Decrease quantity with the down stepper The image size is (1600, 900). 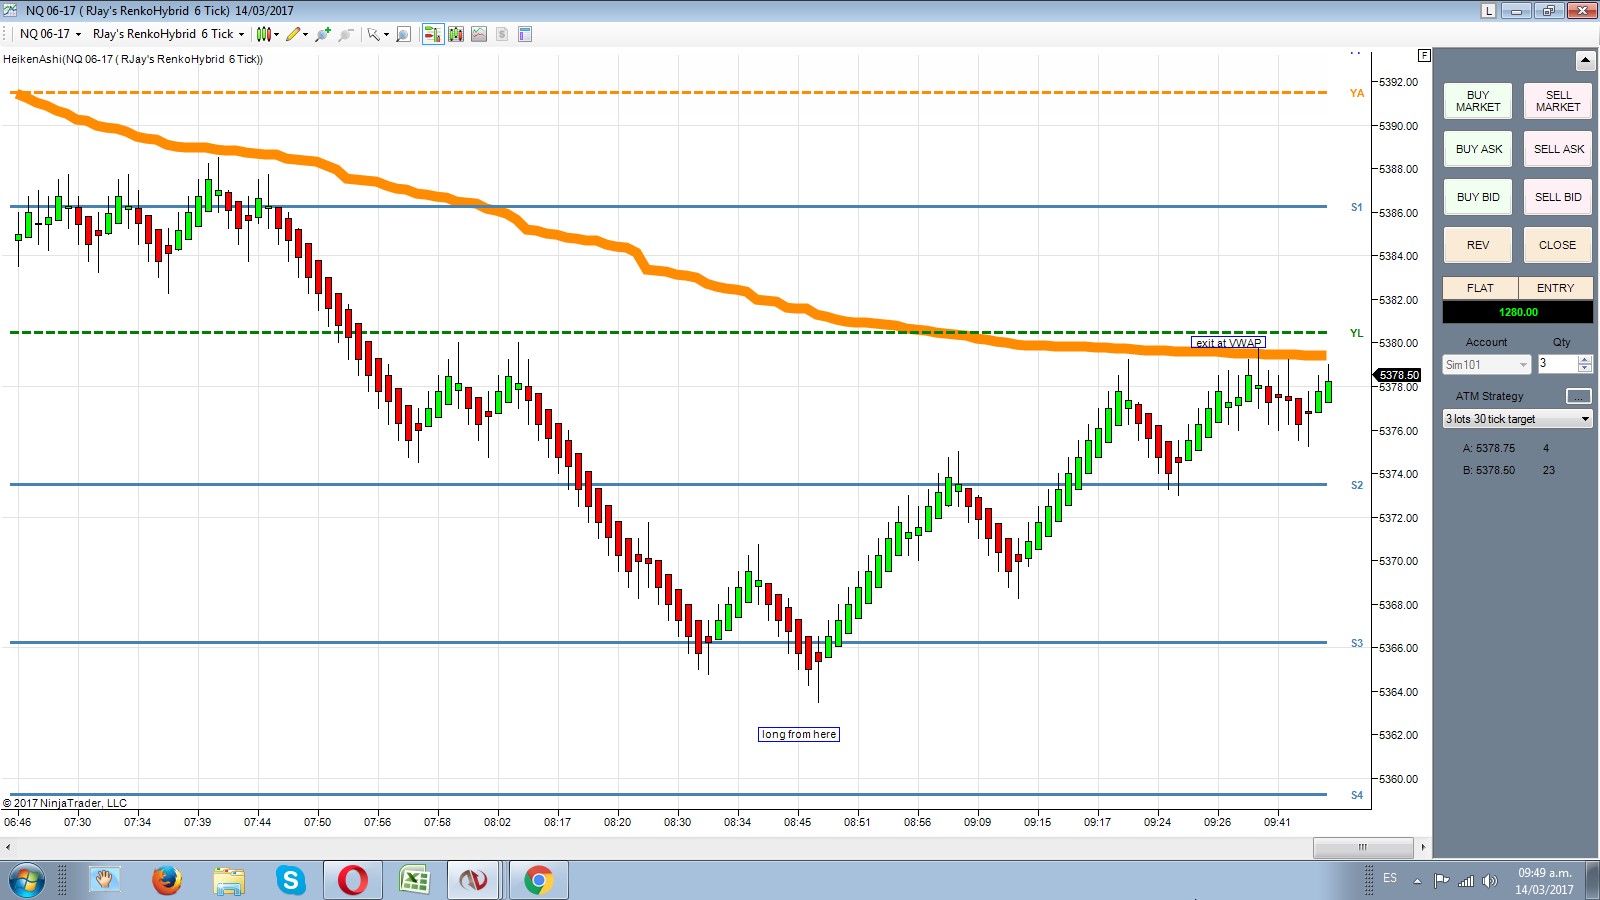click(1584, 369)
